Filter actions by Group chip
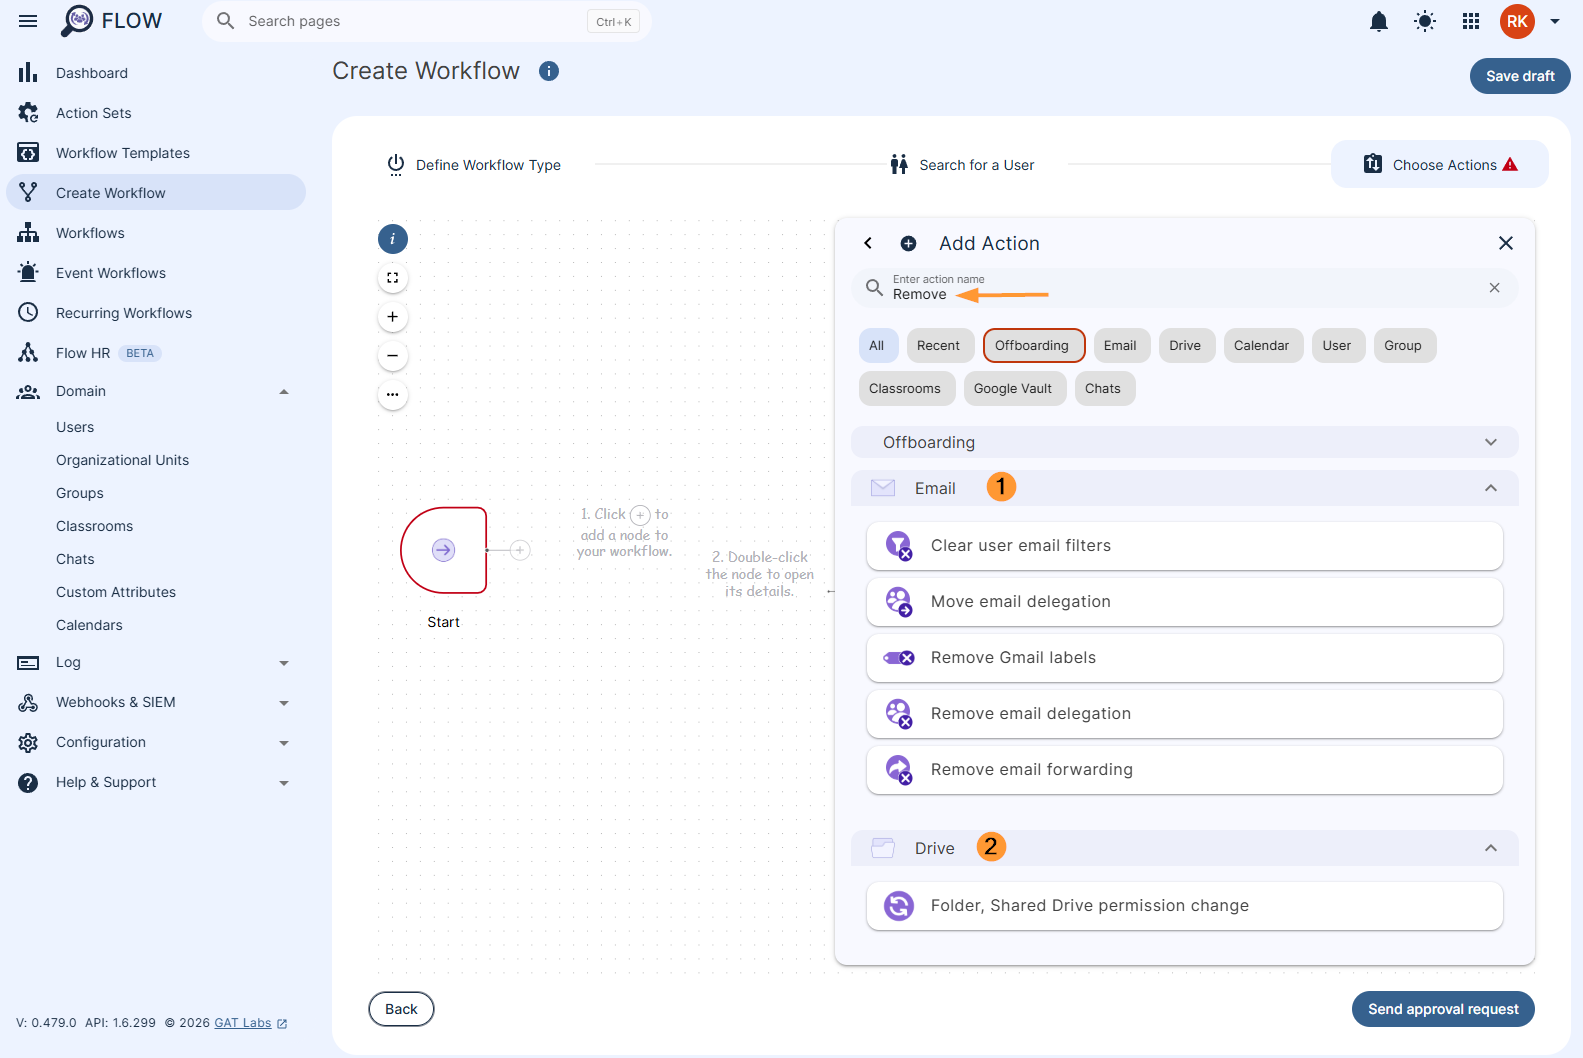This screenshot has height=1058, width=1583. click(x=1403, y=346)
